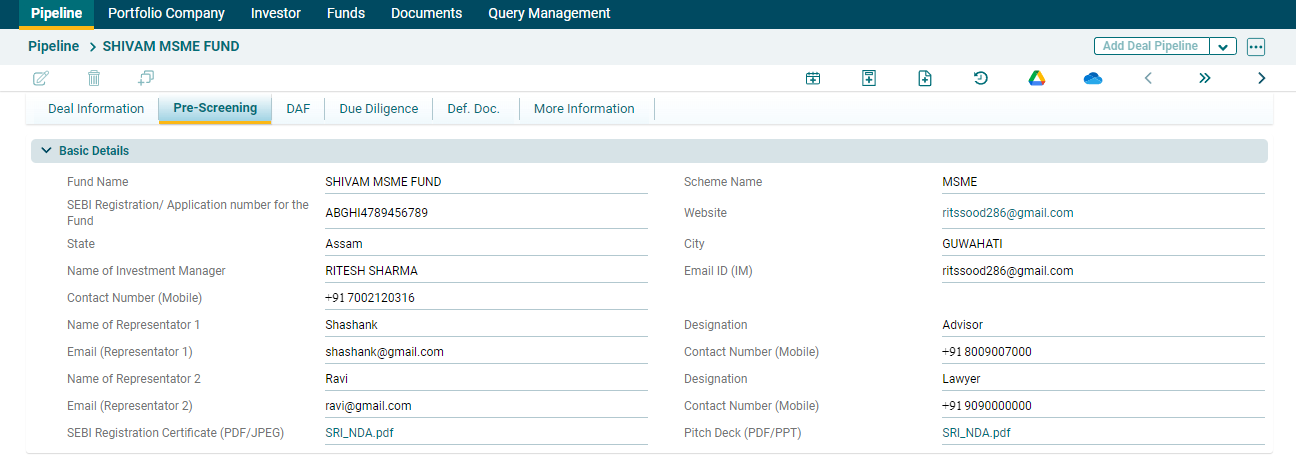Viewport: 1296px width, 469px height.
Task: Open the history clock icon
Action: (x=981, y=78)
